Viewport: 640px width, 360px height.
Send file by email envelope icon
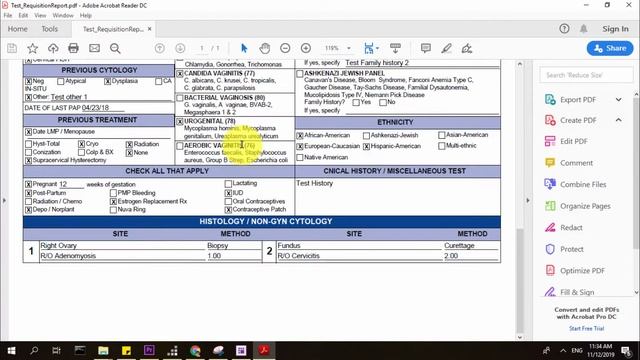click(x=94, y=48)
